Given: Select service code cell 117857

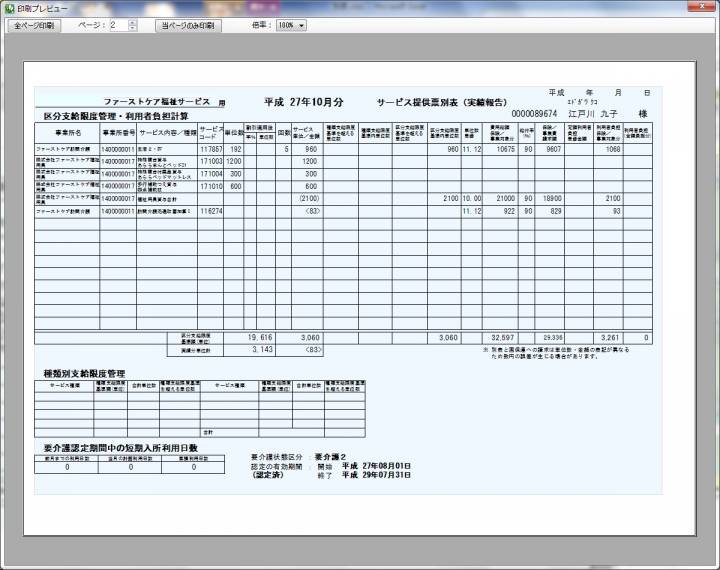Looking at the screenshot, I should coord(211,149).
